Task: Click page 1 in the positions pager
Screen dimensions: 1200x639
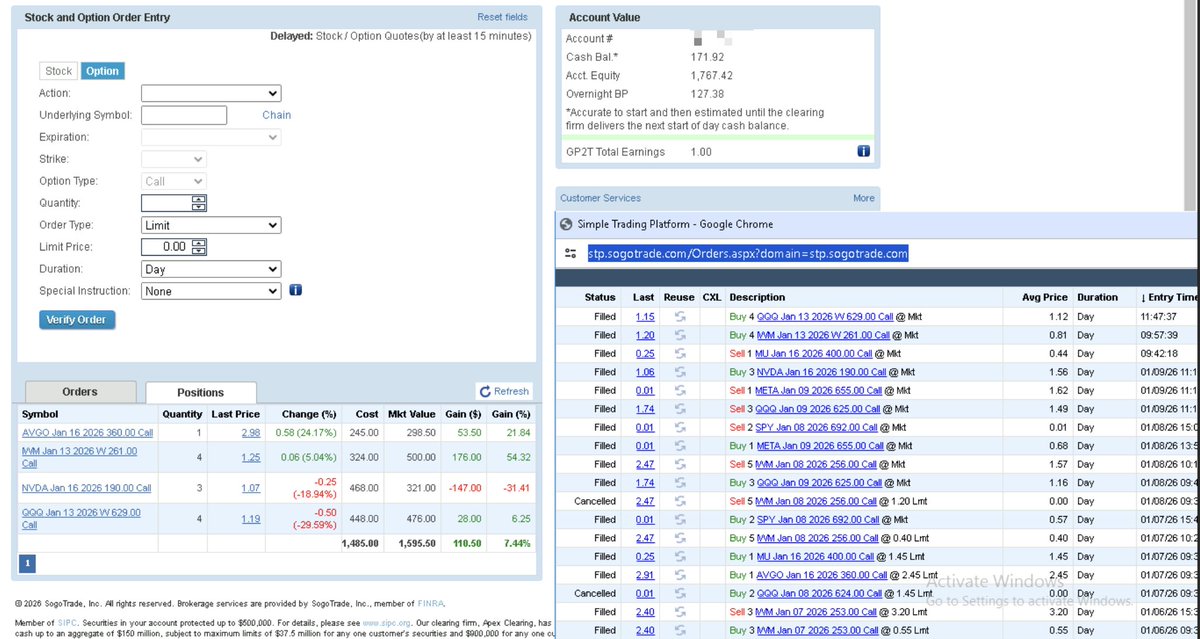Action: (27, 564)
